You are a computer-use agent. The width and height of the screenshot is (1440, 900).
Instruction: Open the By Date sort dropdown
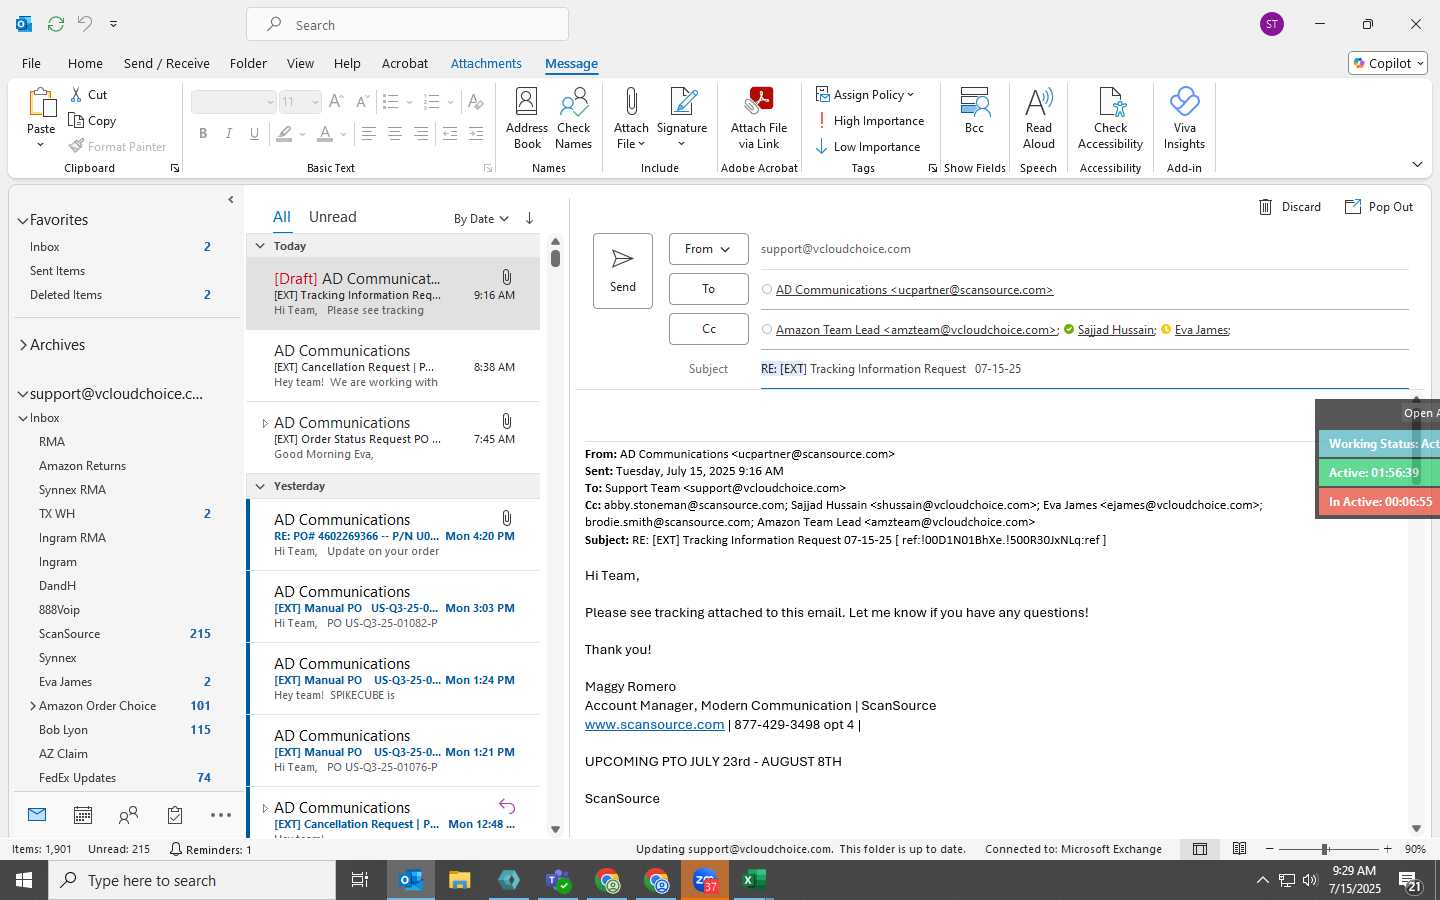coord(481,219)
